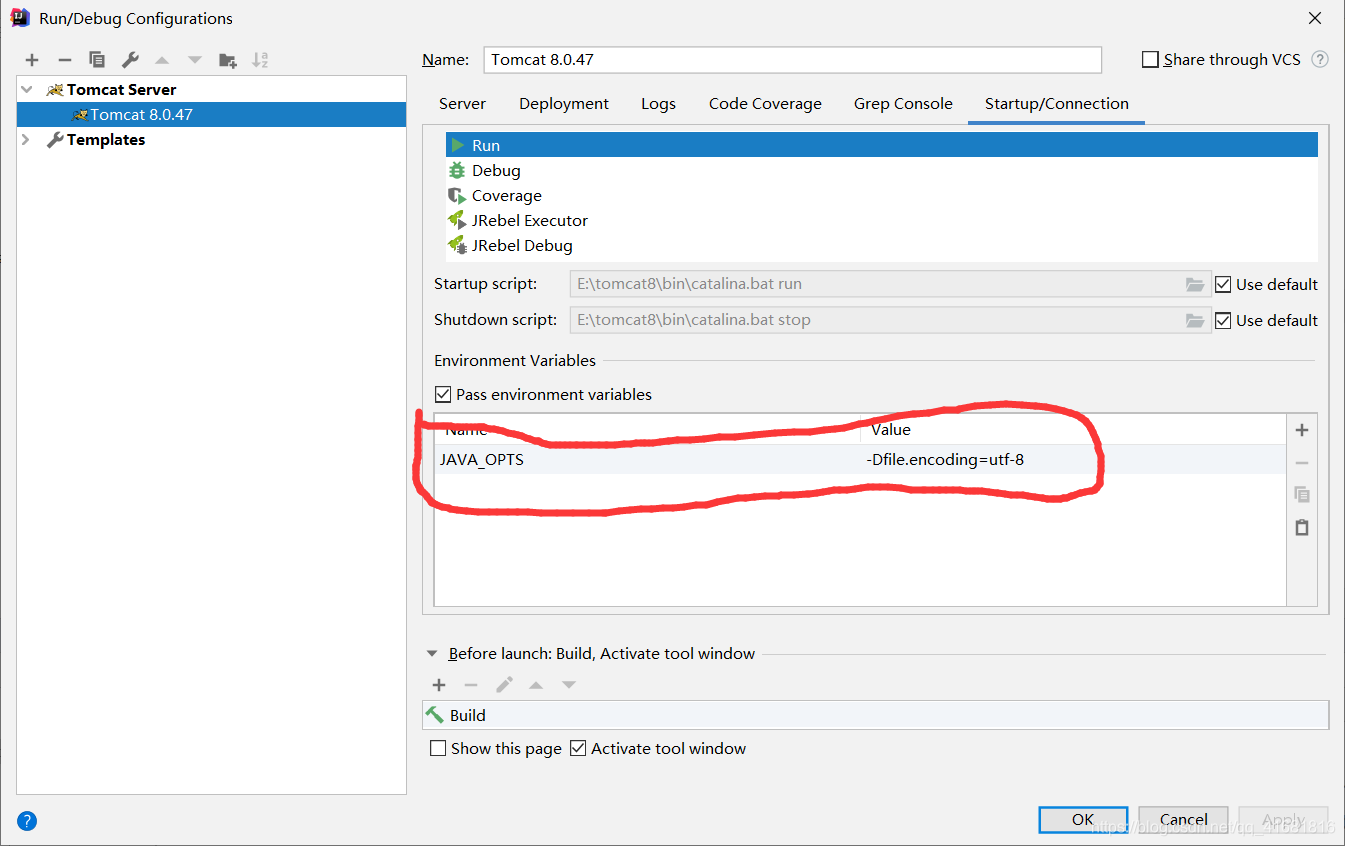Image resolution: width=1345 pixels, height=846 pixels.
Task: Collapse Tomcat Server tree node
Action: pos(26,90)
